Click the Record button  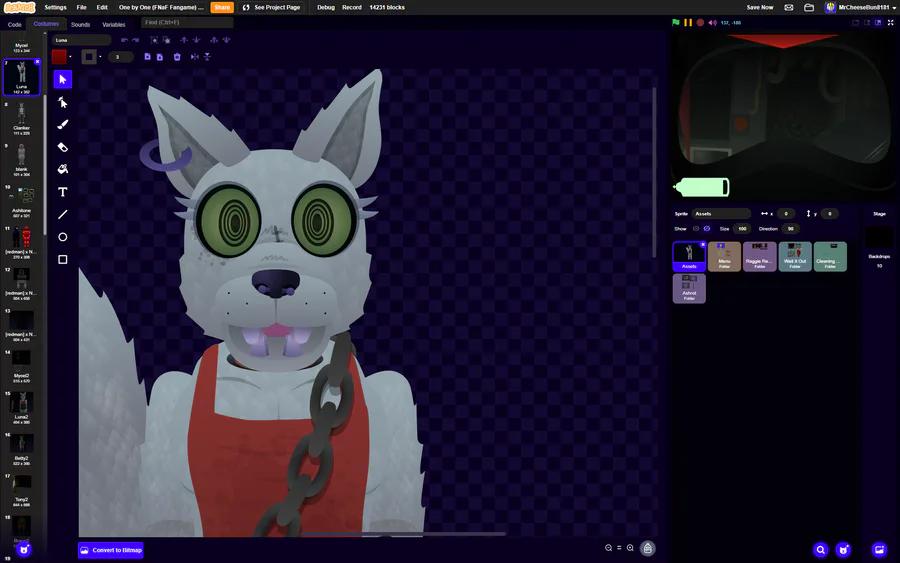click(352, 7)
